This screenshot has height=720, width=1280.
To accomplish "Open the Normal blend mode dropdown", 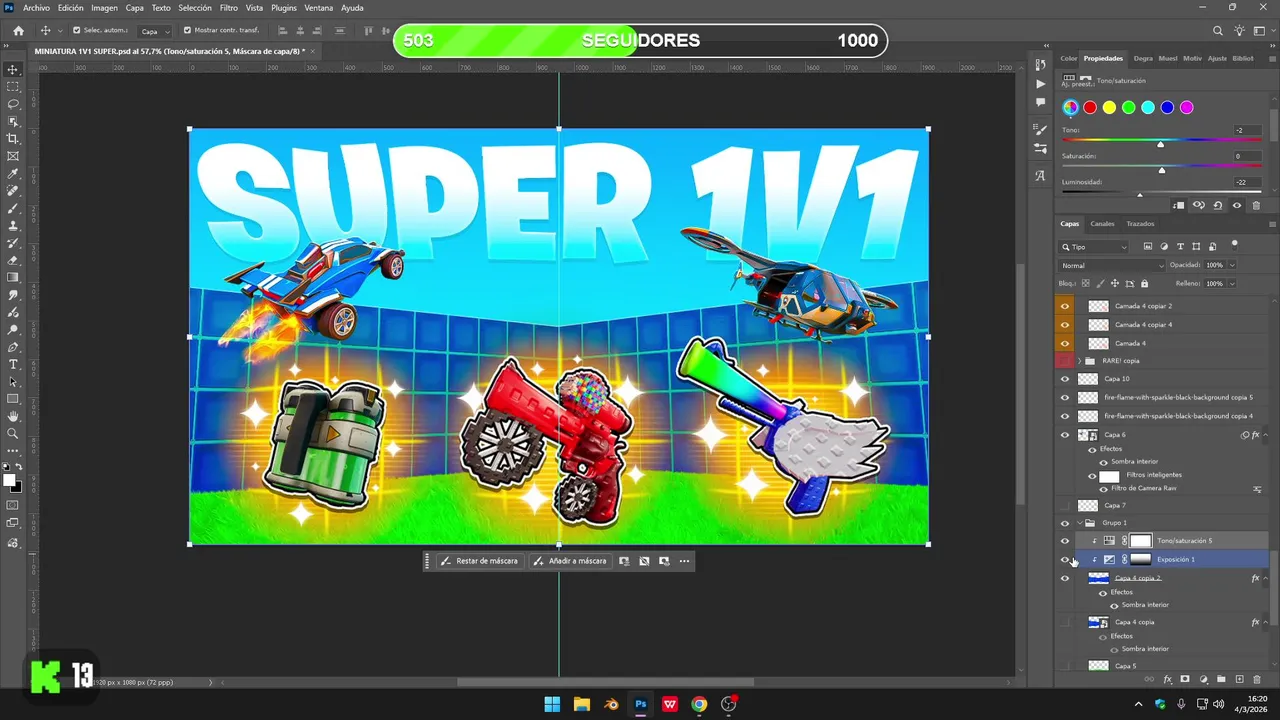I will (x=1112, y=265).
